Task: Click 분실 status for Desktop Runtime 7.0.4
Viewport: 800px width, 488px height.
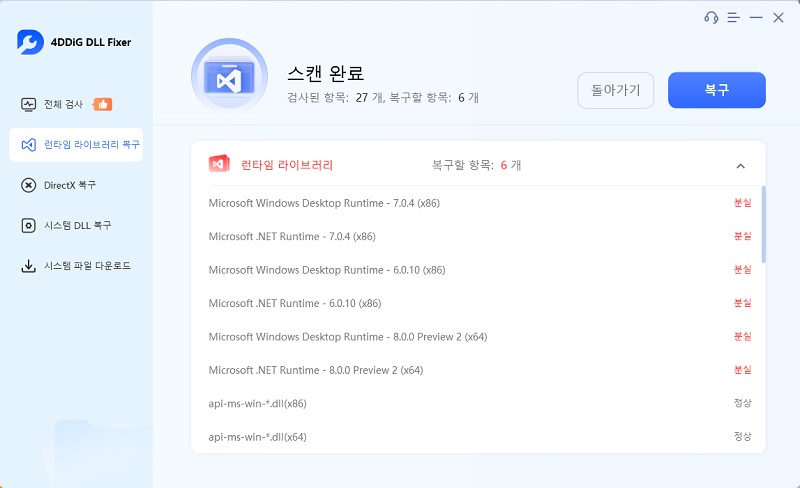Action: click(x=742, y=203)
